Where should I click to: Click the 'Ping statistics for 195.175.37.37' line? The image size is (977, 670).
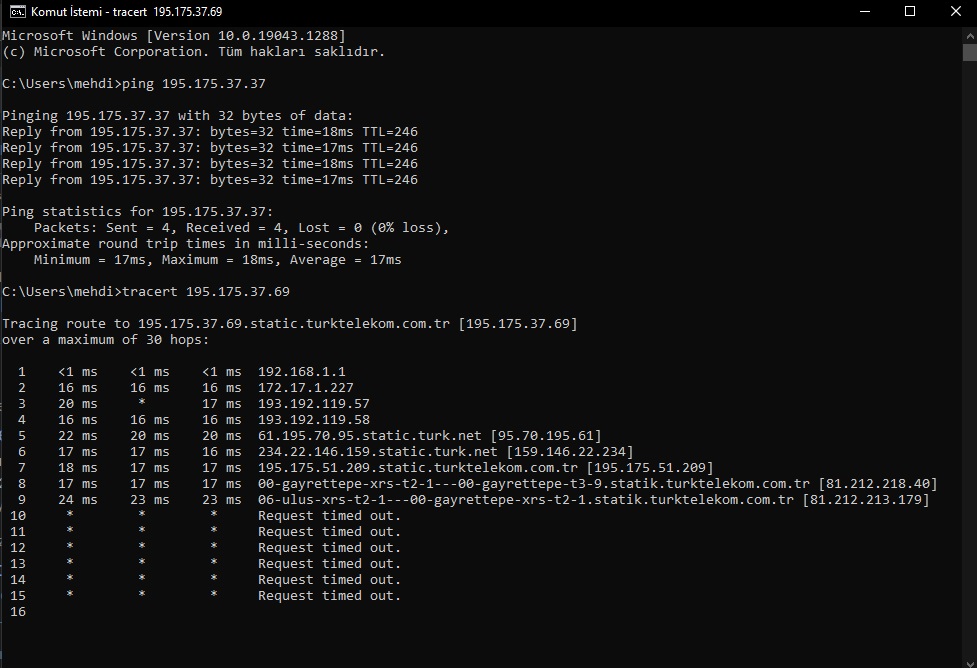pos(138,212)
